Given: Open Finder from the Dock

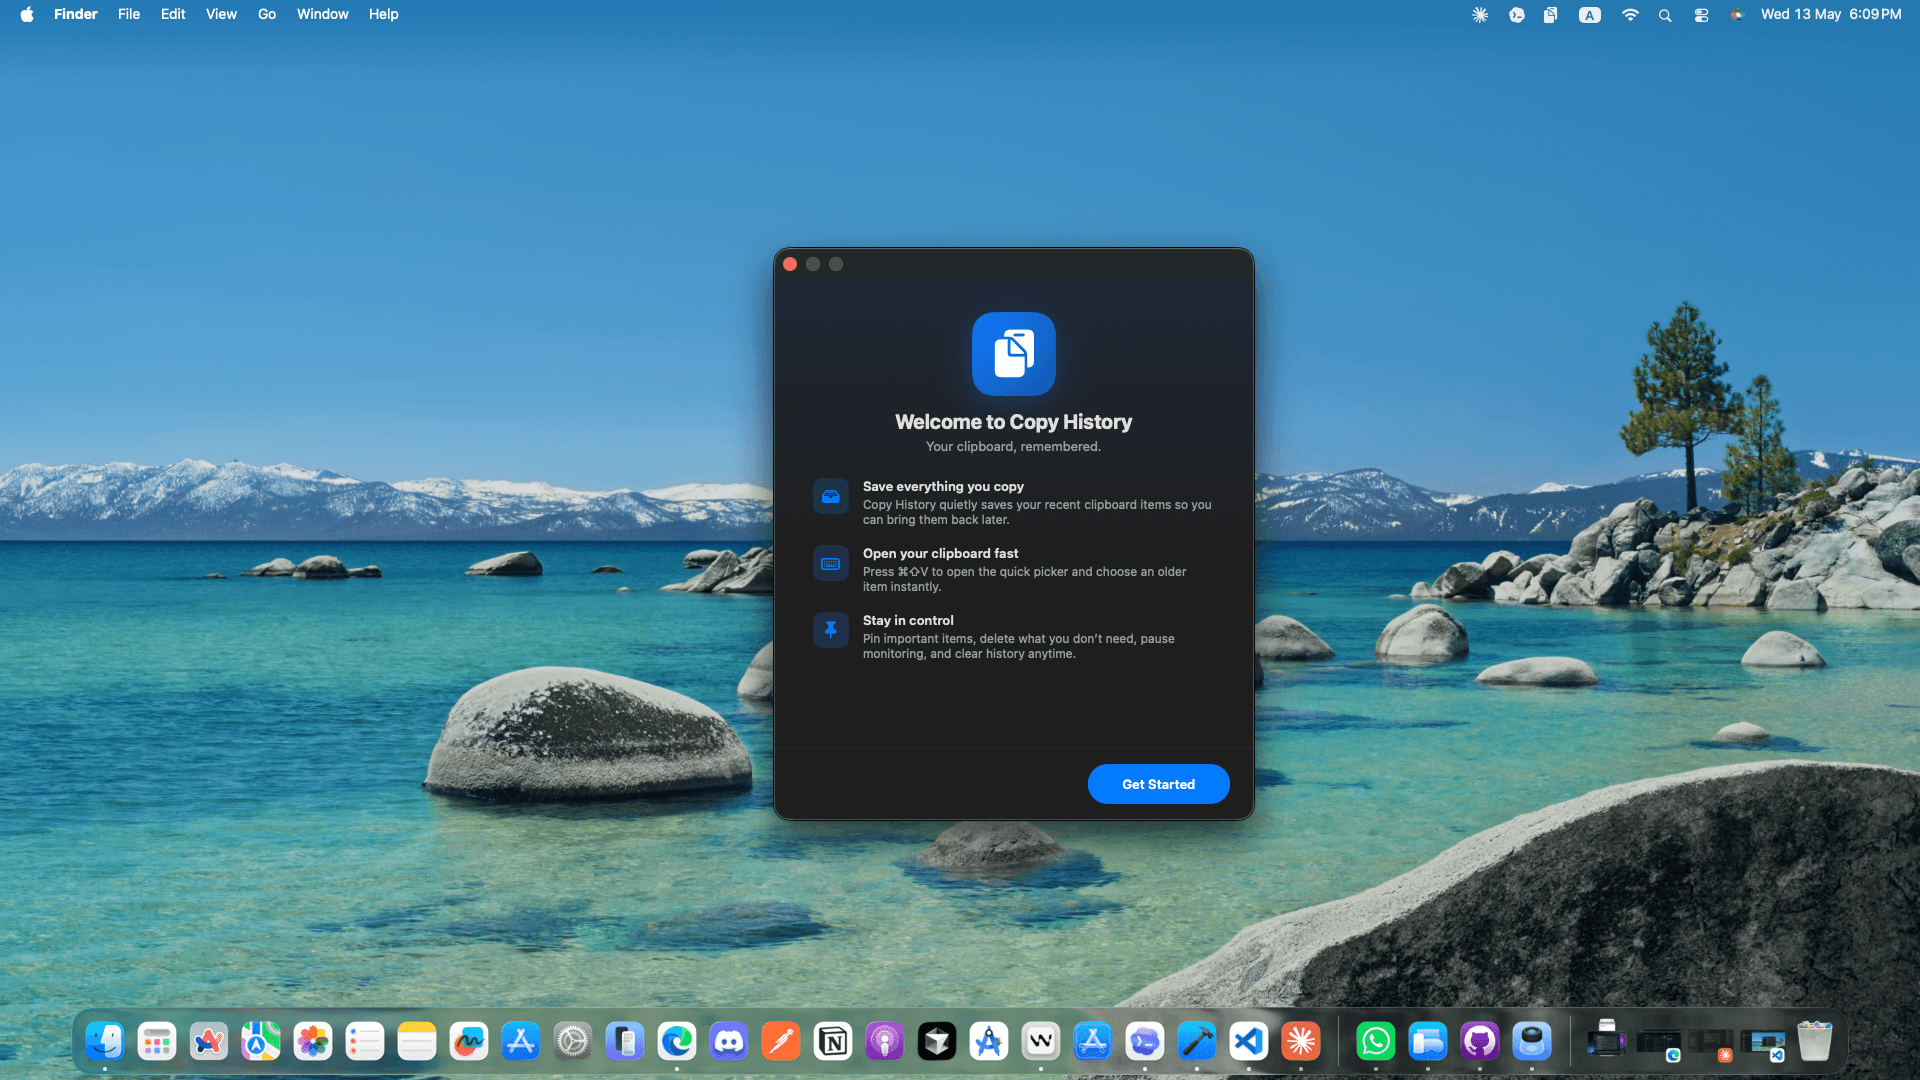Looking at the screenshot, I should tap(105, 1042).
